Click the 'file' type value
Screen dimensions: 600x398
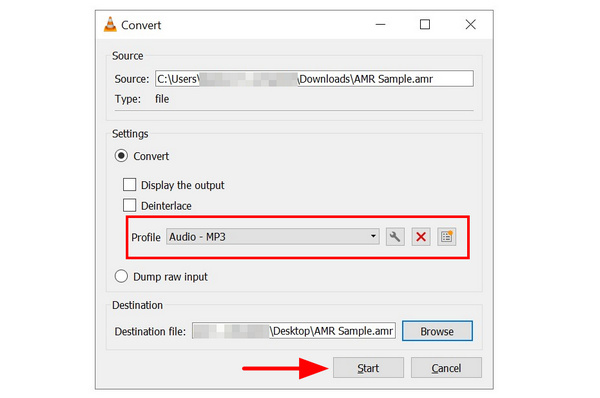(x=162, y=99)
